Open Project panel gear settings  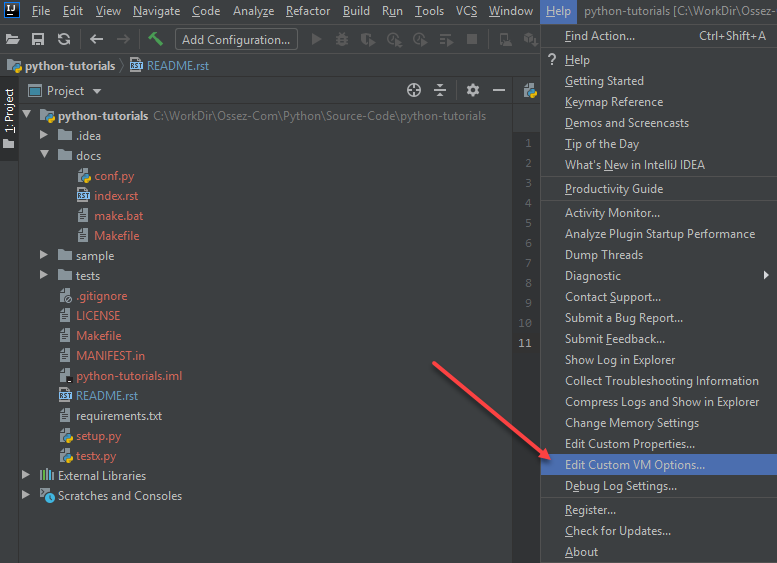(x=473, y=90)
